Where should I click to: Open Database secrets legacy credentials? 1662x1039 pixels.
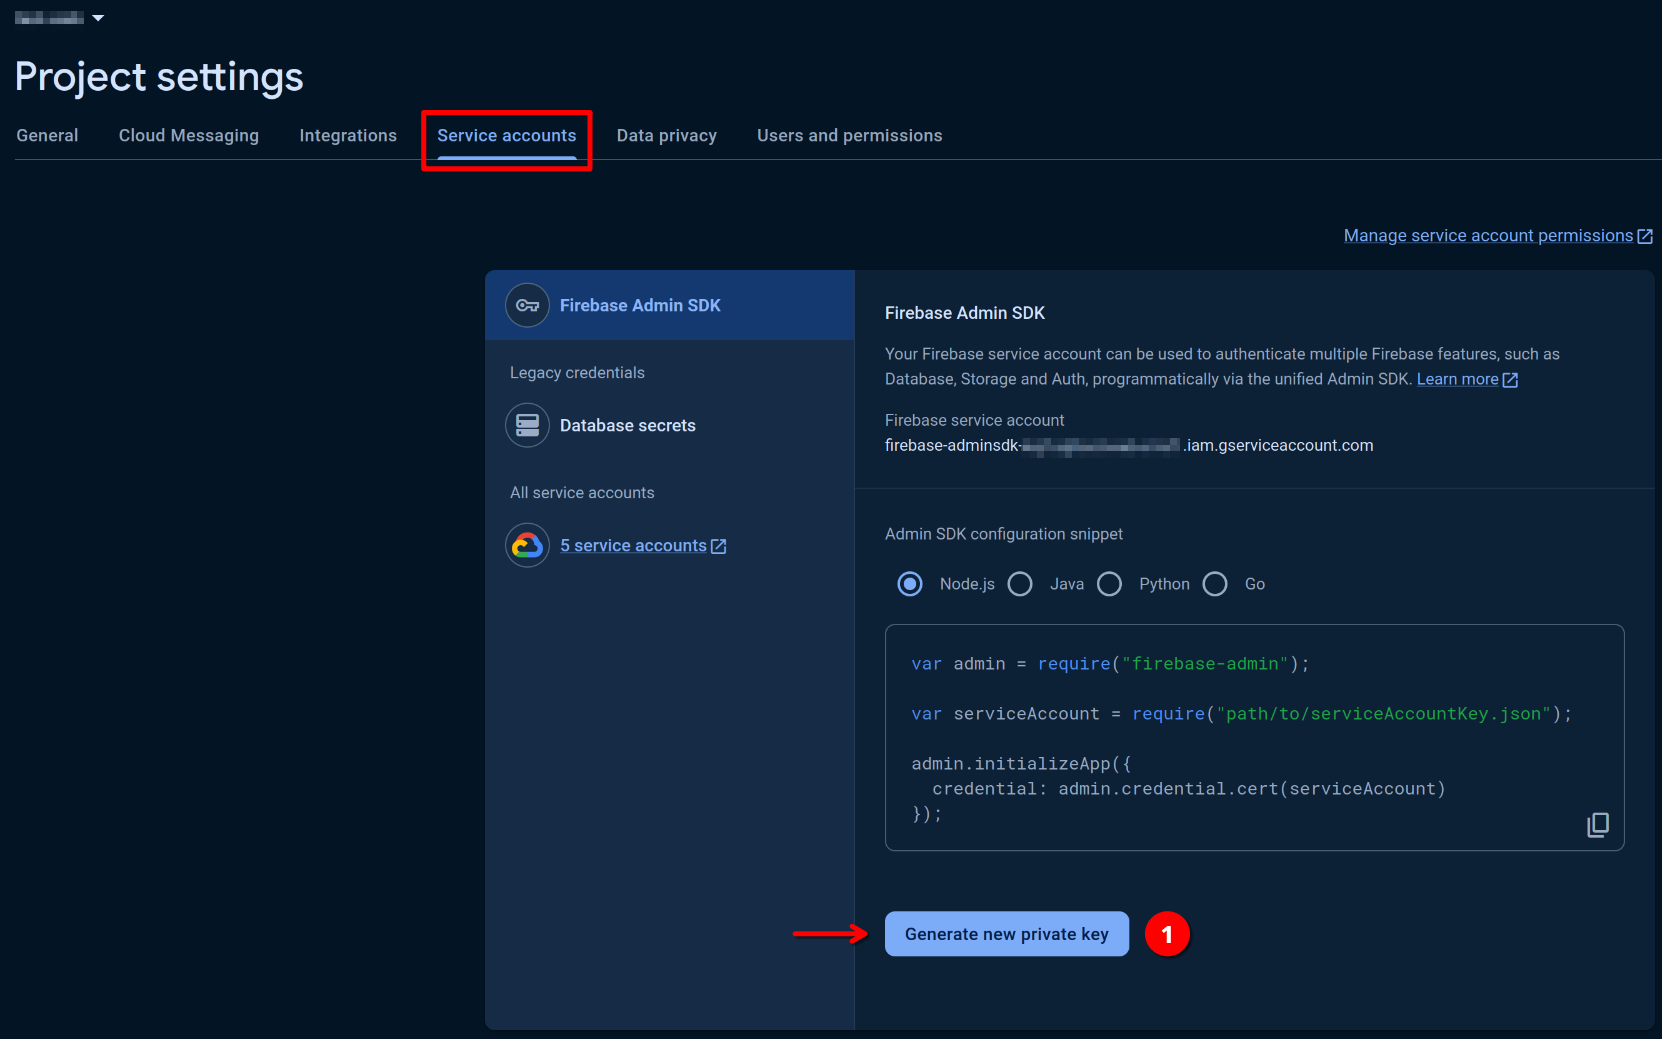(x=628, y=425)
